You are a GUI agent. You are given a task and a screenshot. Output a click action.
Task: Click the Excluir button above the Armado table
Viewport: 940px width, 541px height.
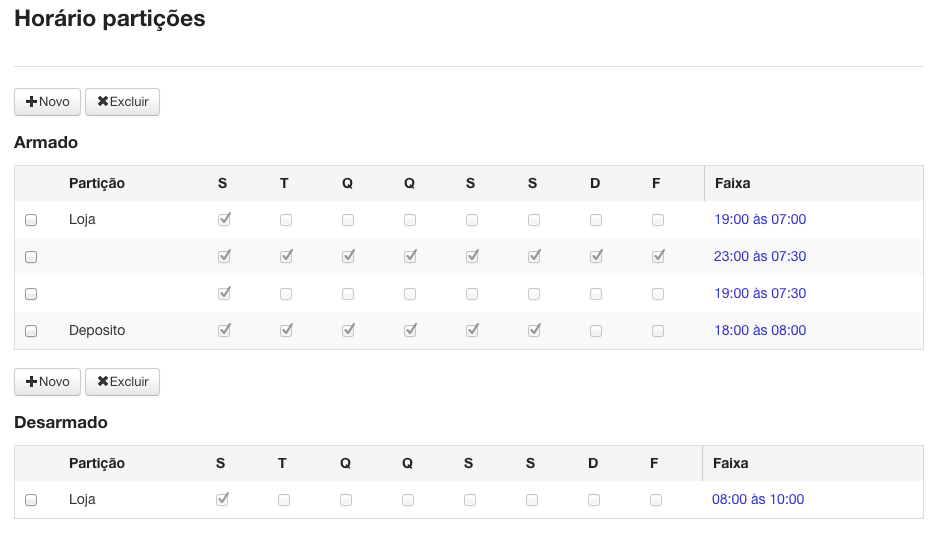[x=122, y=102]
